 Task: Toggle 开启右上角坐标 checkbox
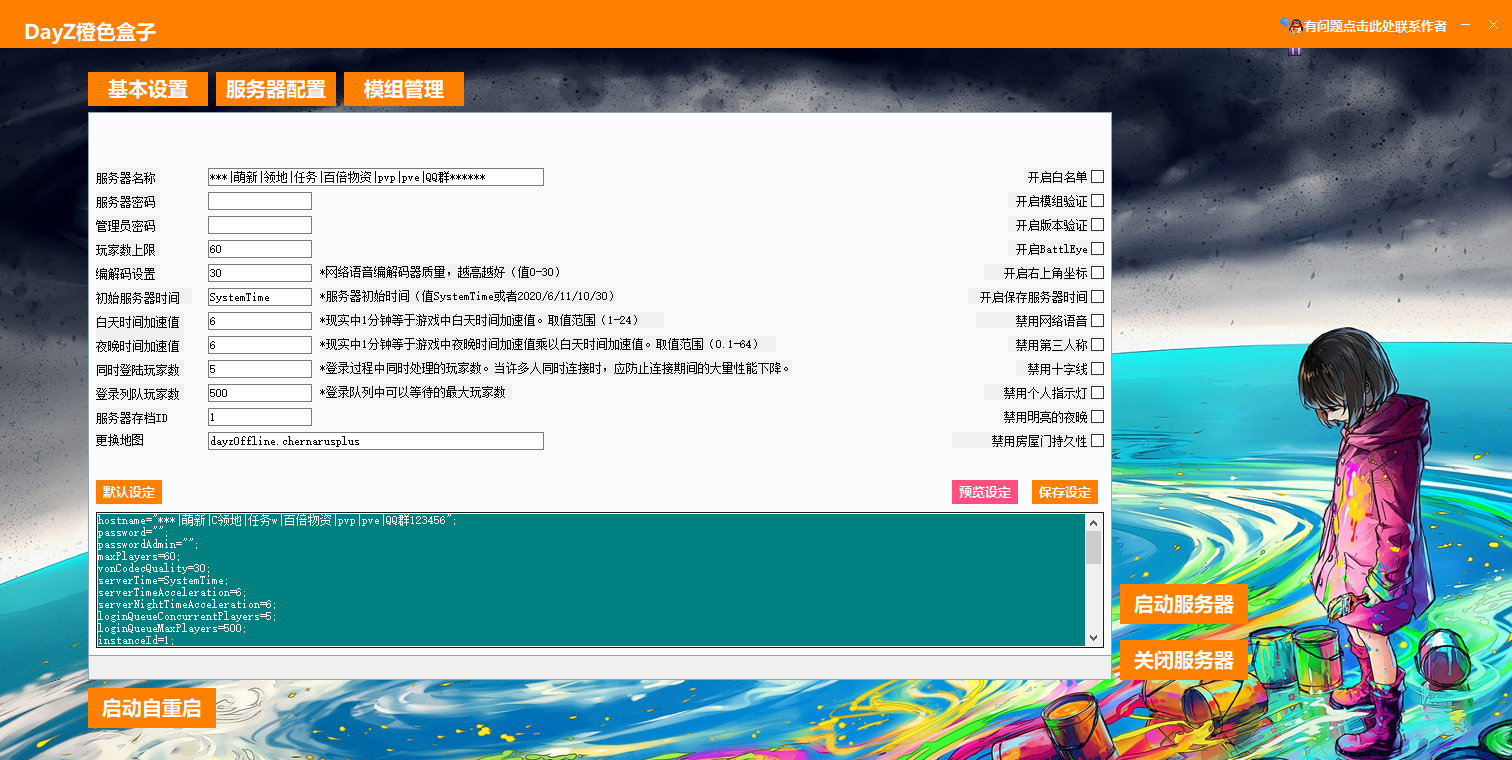click(x=1097, y=273)
